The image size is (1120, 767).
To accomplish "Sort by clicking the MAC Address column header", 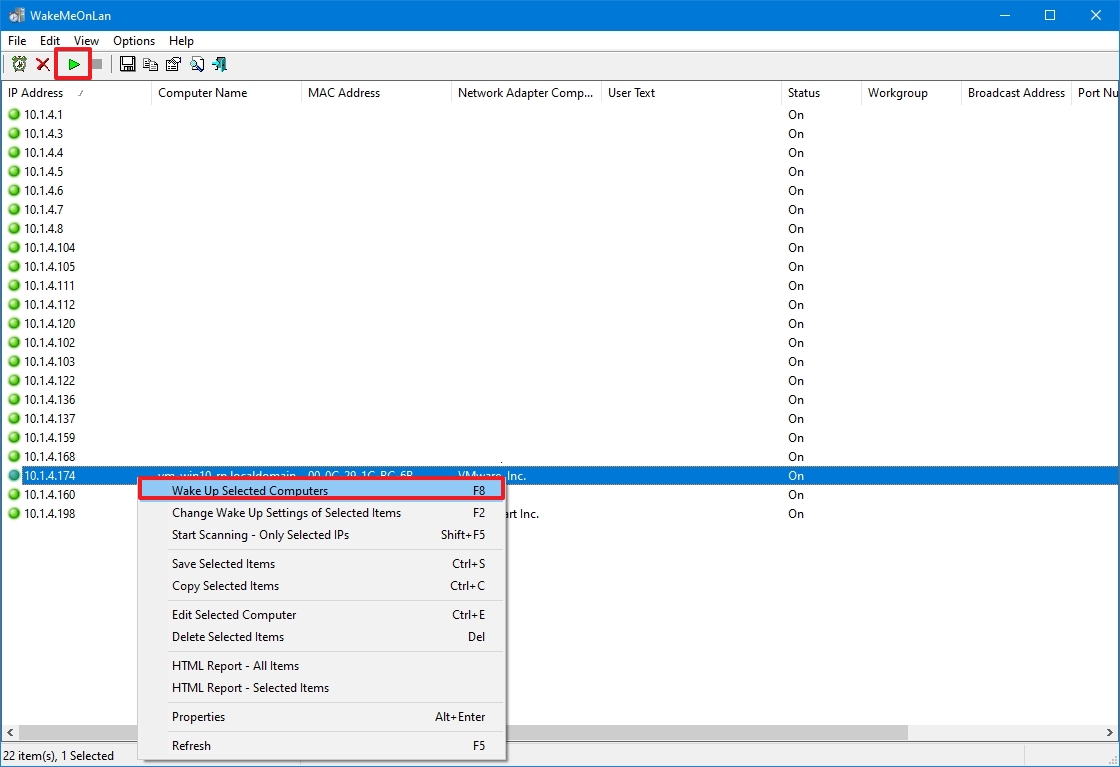I will point(345,93).
